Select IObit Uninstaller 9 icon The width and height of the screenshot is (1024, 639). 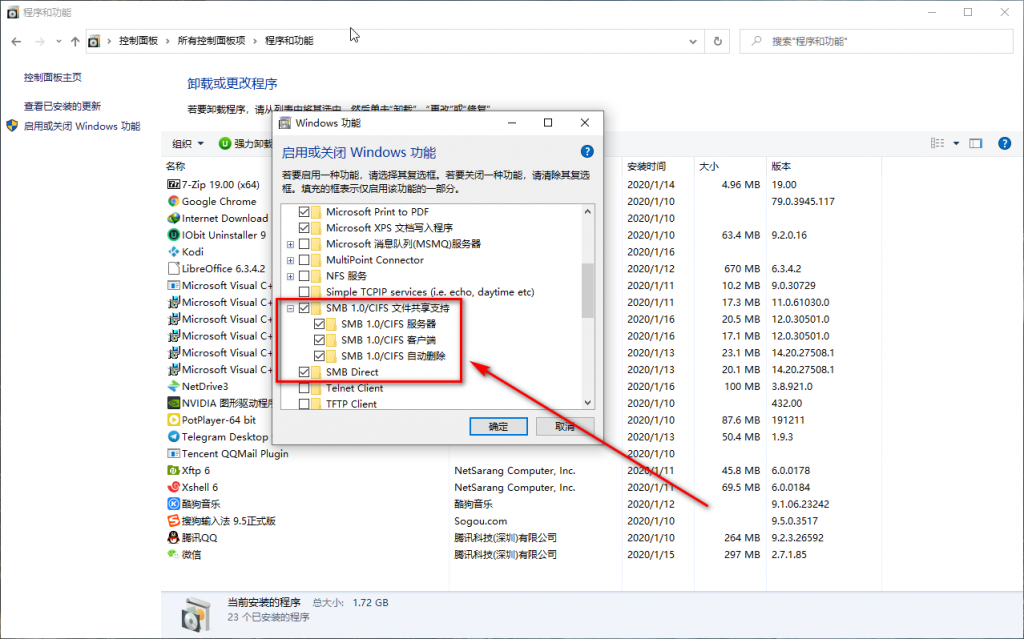point(173,235)
